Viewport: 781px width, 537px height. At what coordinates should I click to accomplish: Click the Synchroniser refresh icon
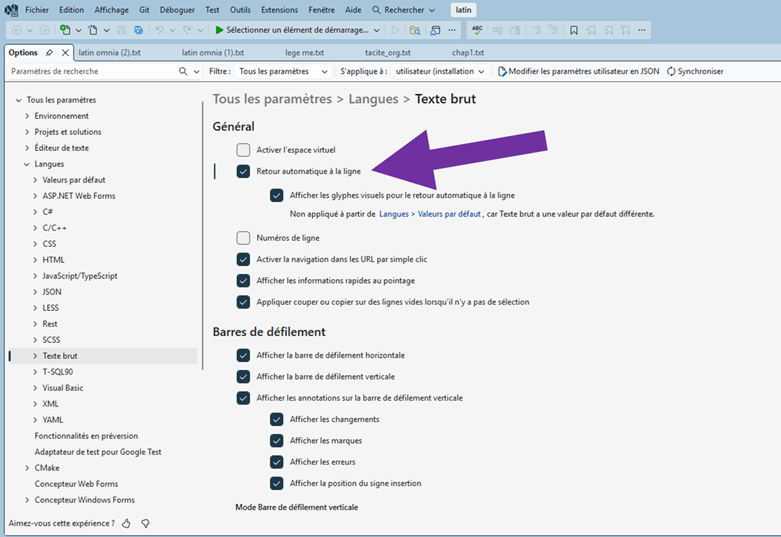pos(671,72)
